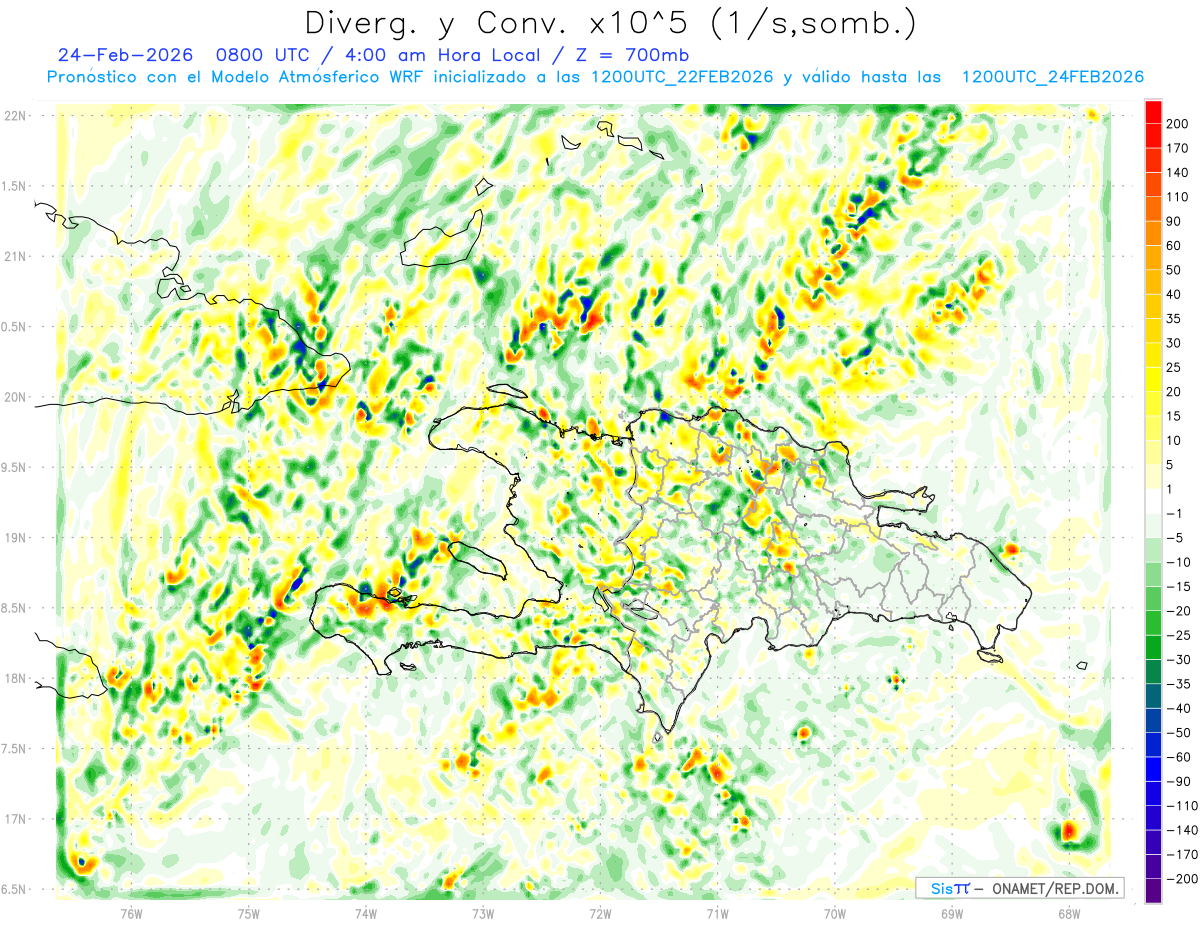
Task: Click the '-25' color scale value
Action: [x=1178, y=635]
